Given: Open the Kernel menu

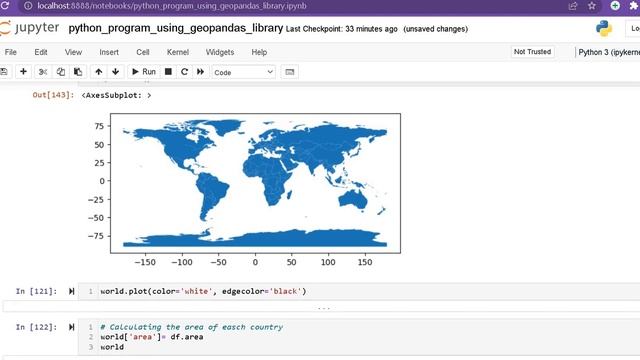Looking at the screenshot, I should point(178,52).
